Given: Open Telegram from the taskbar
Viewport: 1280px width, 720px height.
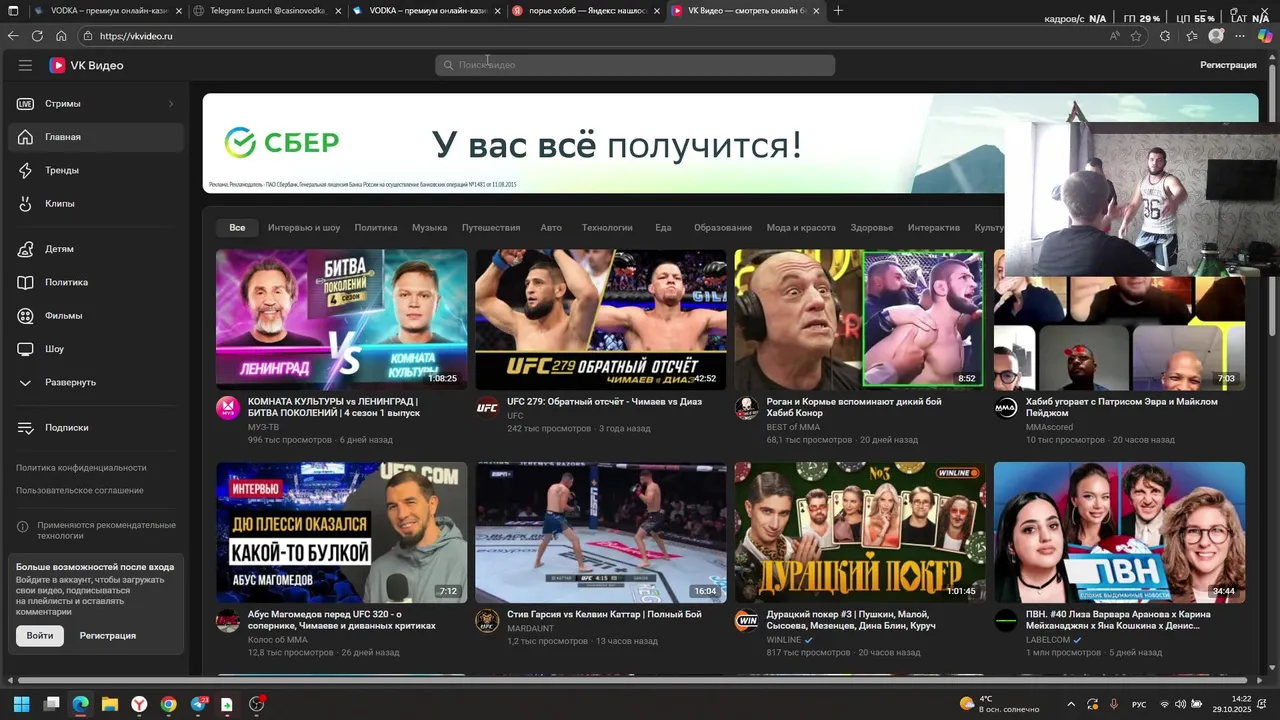Looking at the screenshot, I should 198,704.
